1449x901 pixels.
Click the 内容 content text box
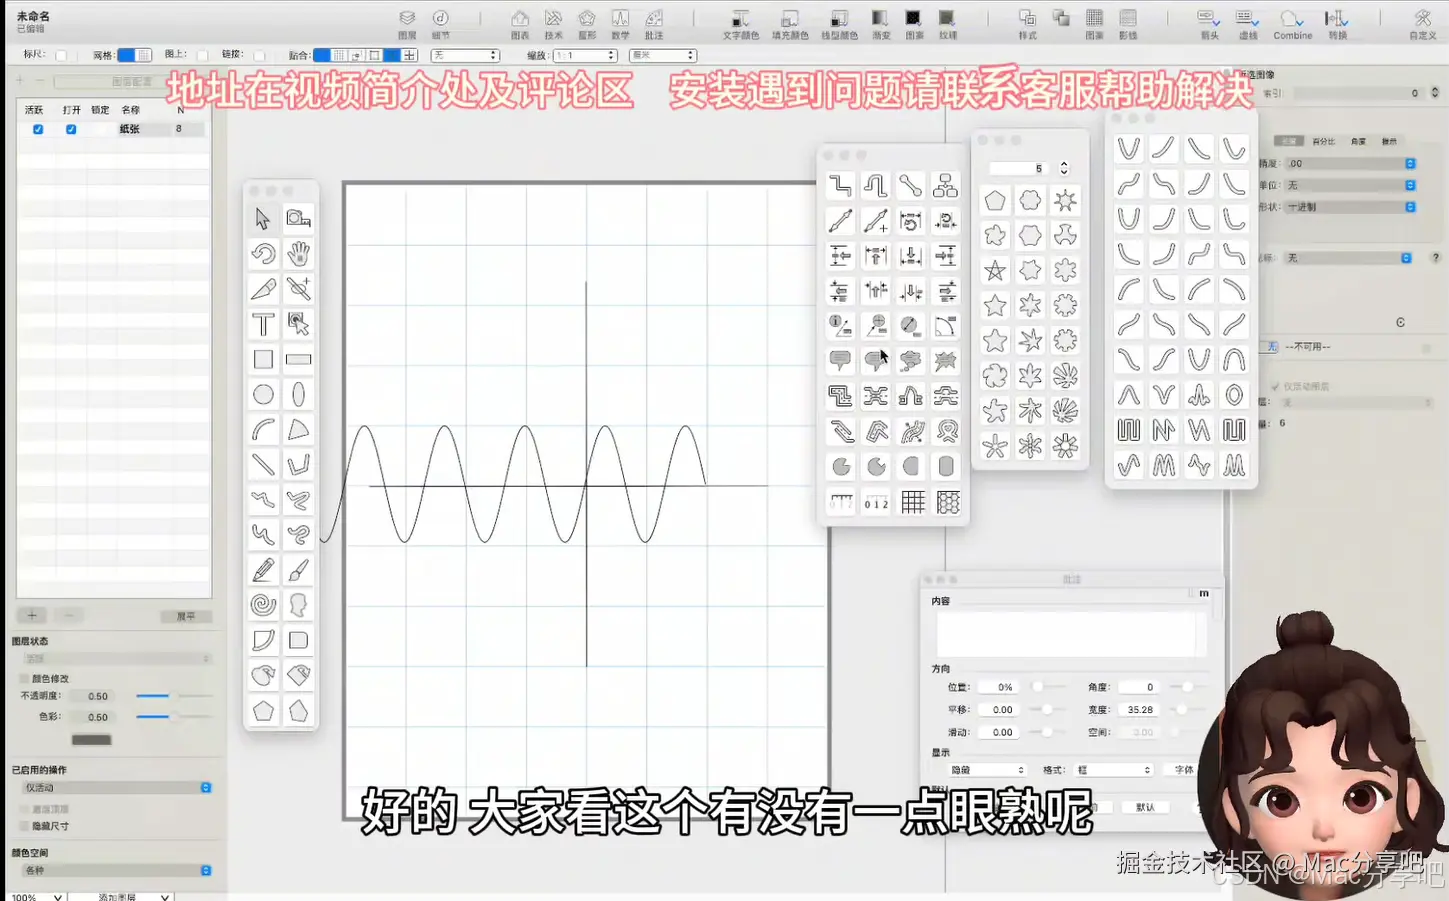(1071, 633)
